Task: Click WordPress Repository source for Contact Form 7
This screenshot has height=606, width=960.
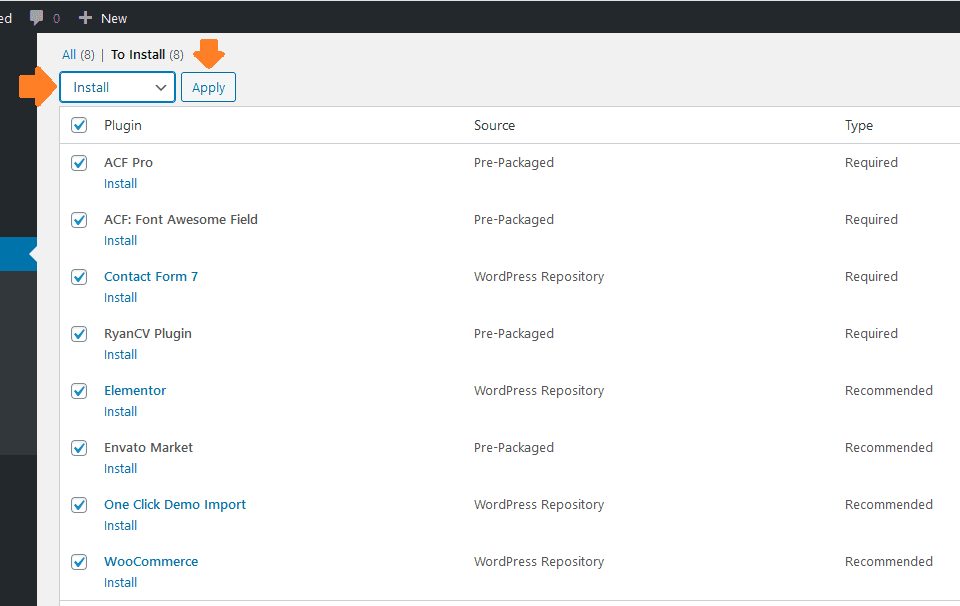Action: [539, 277]
